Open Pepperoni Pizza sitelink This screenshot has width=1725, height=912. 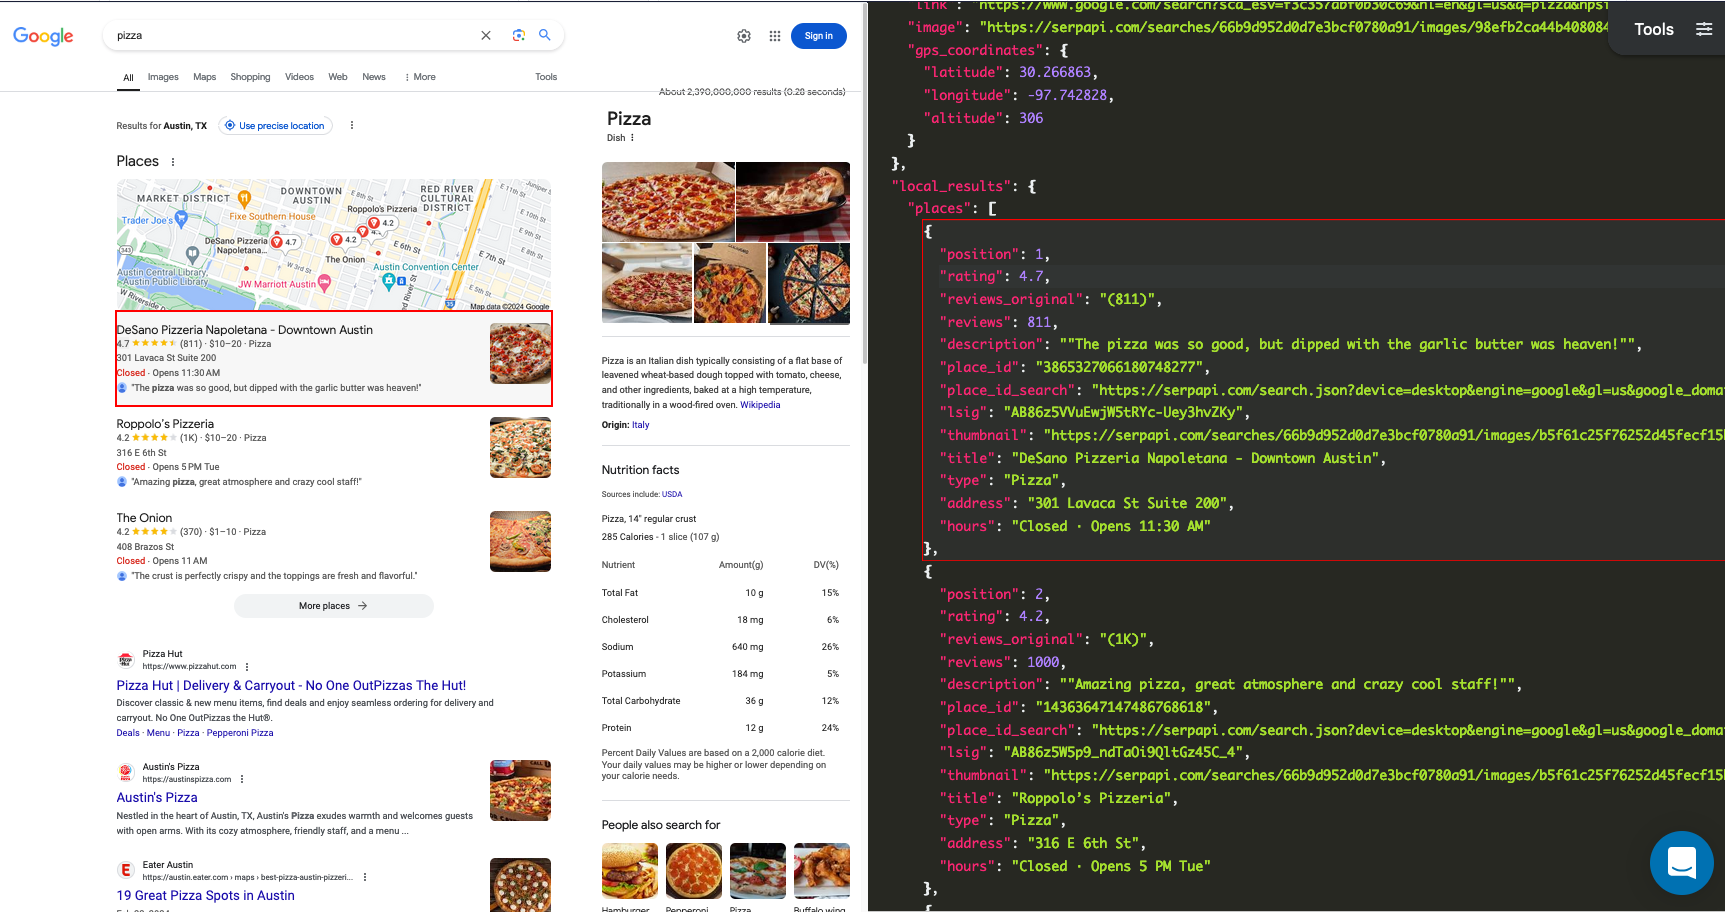(240, 733)
